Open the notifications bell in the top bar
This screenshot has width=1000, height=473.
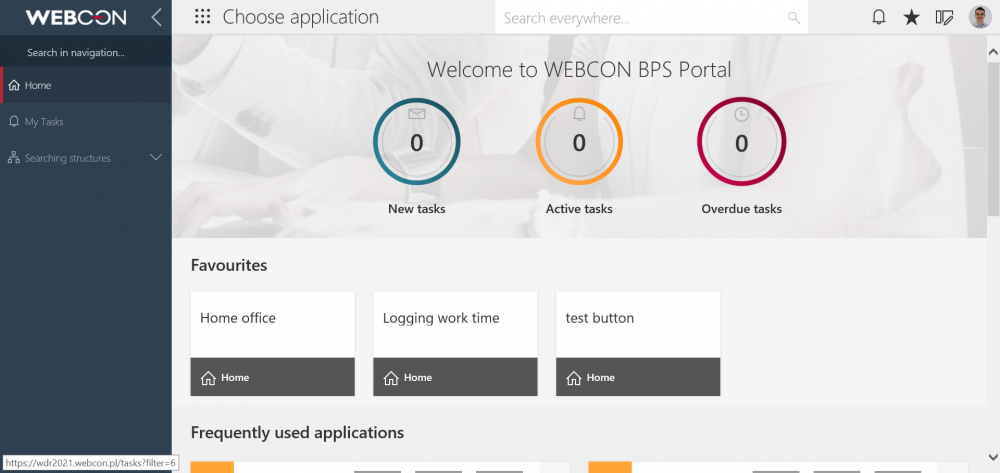click(x=879, y=17)
